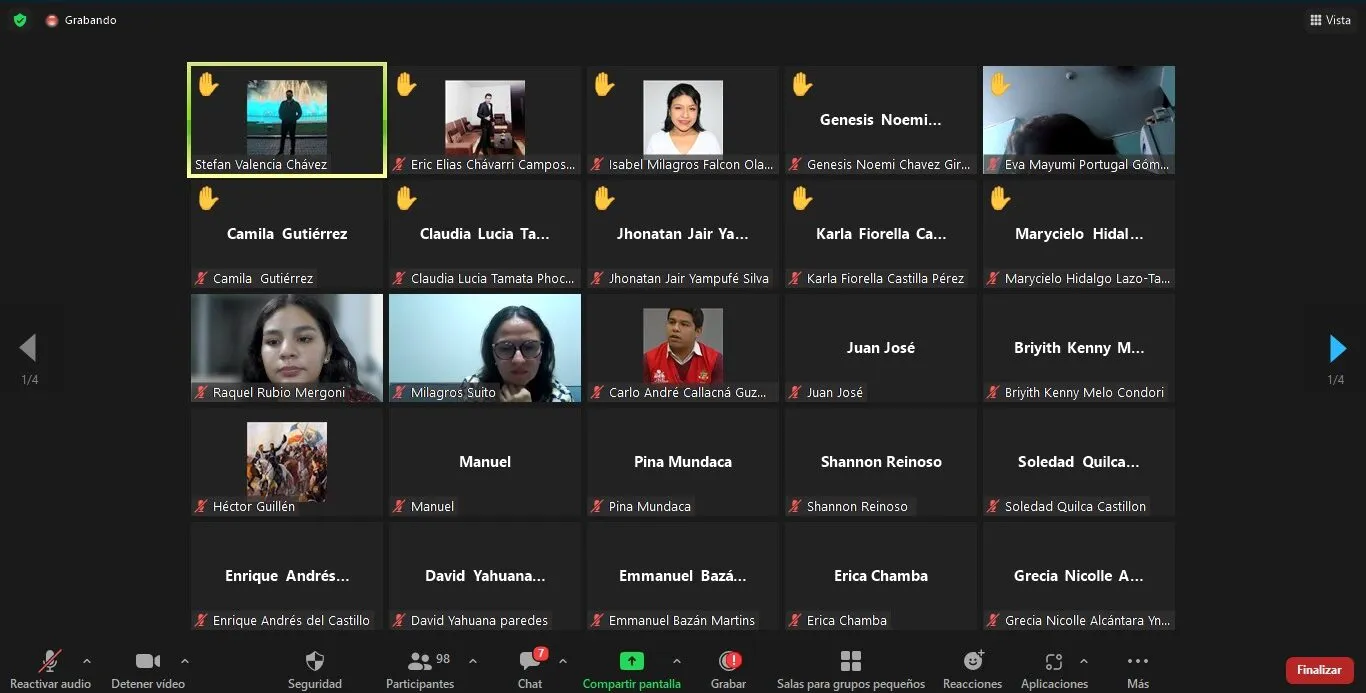Open the Aplicaciones button
1366x693 pixels.
point(1053,662)
